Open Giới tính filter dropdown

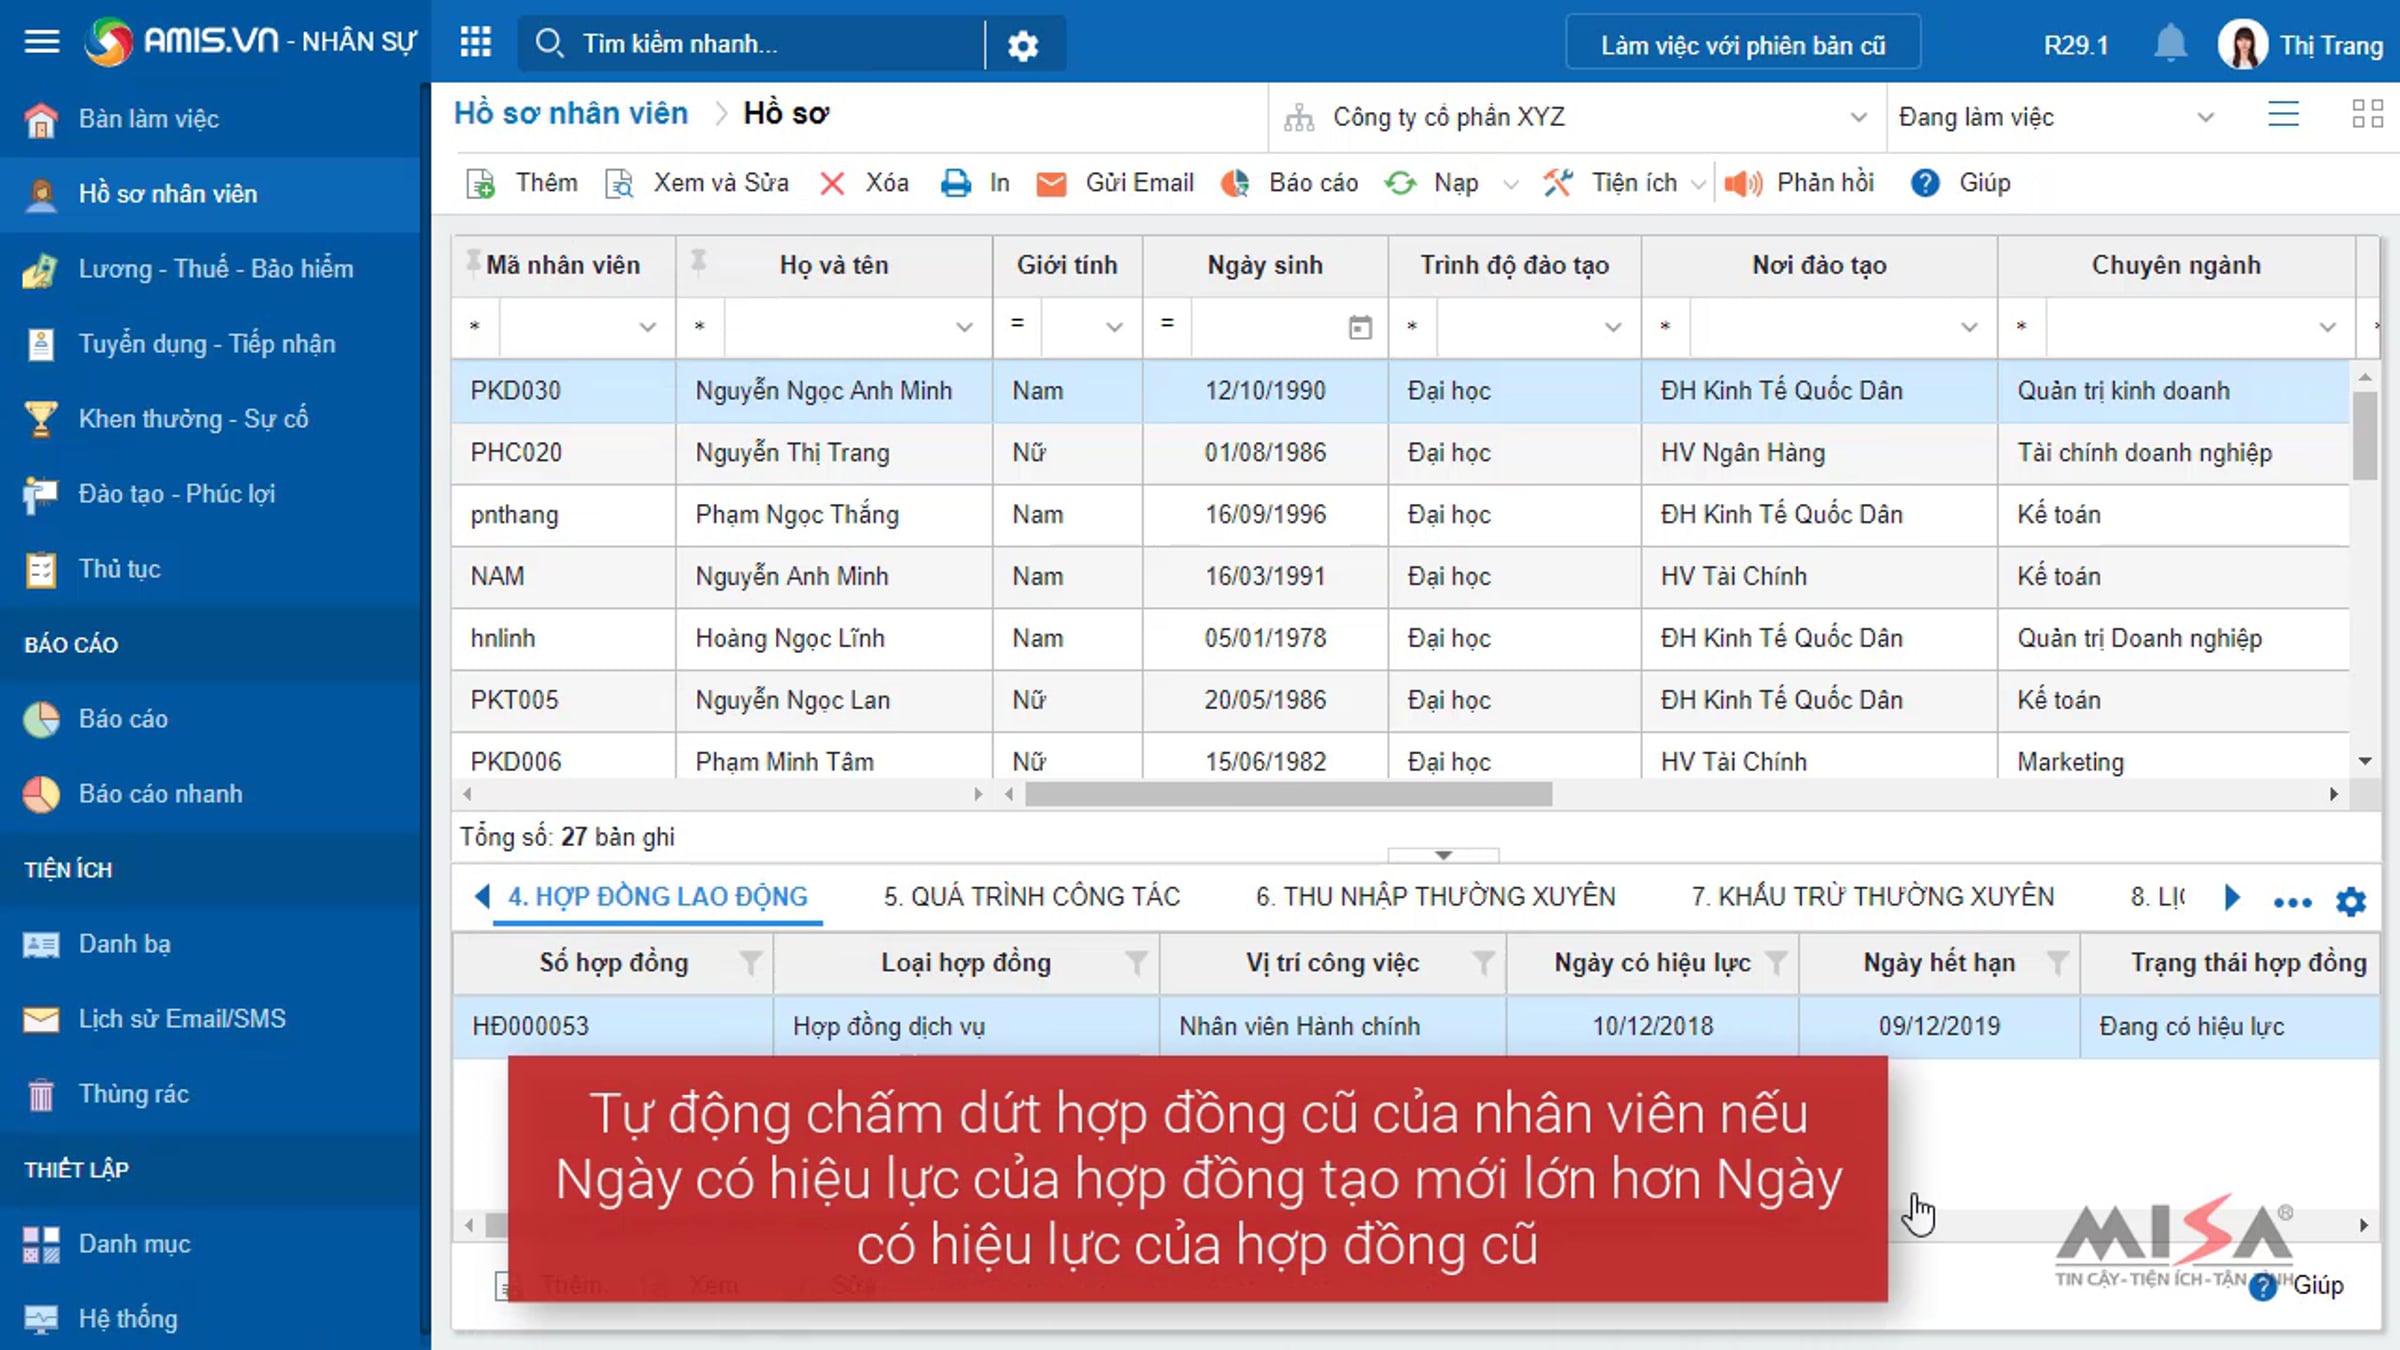point(1114,327)
